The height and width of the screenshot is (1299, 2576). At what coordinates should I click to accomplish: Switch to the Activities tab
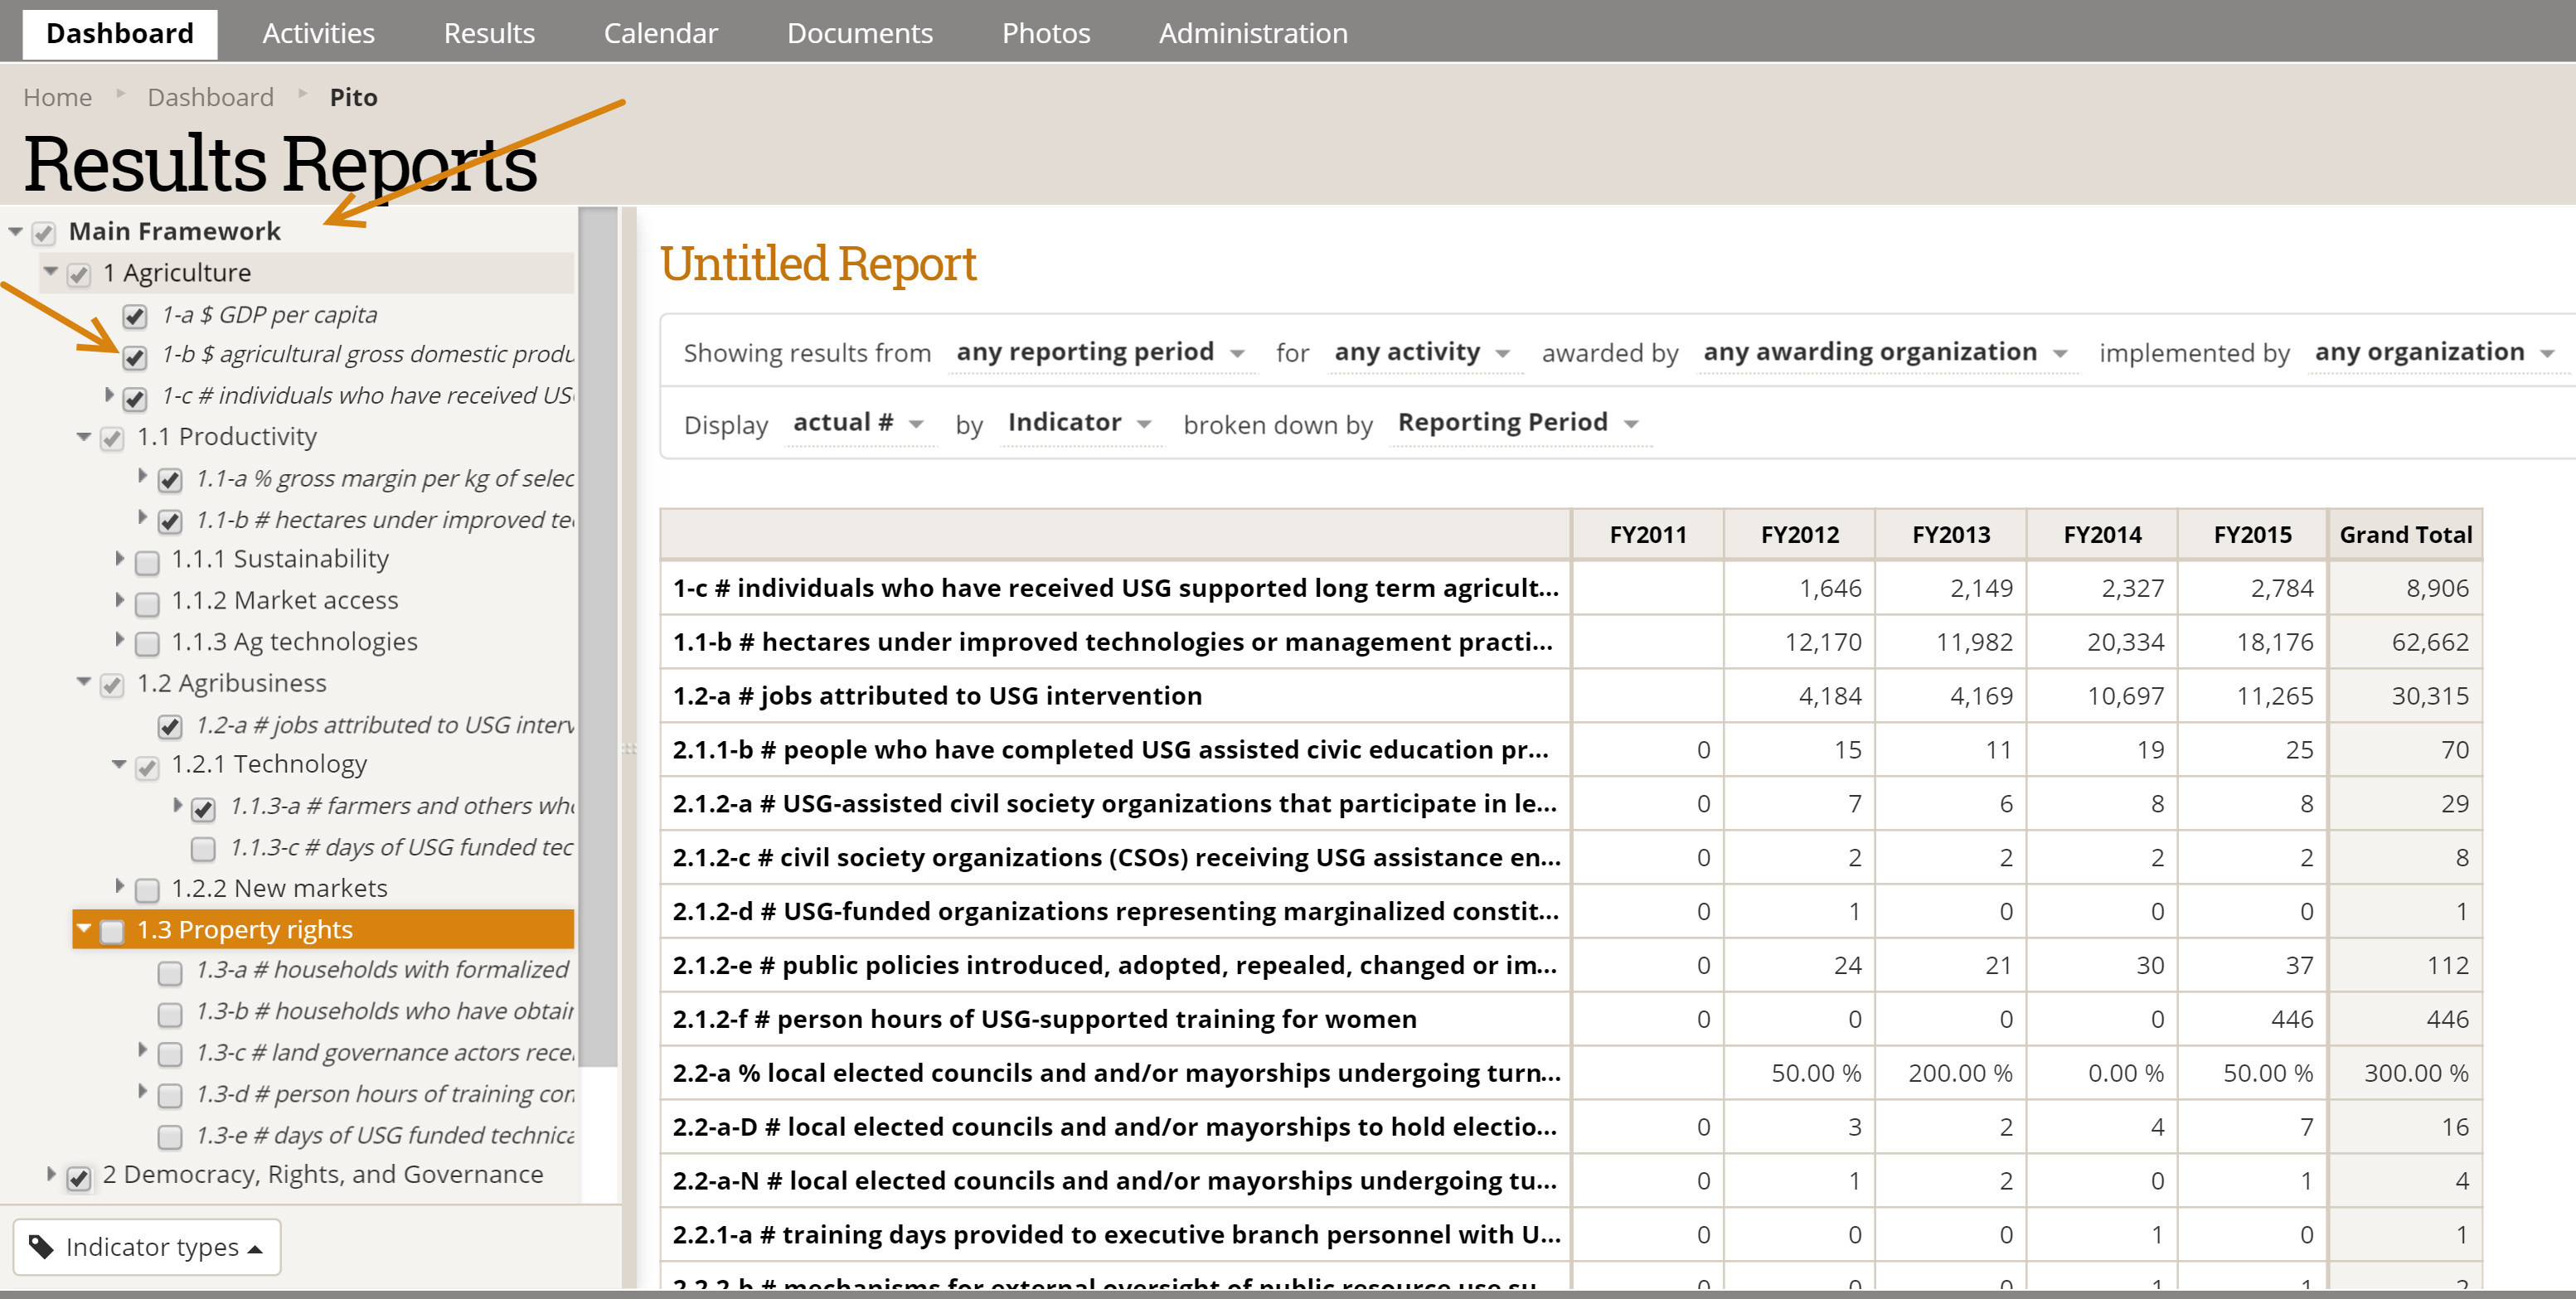pos(318,33)
